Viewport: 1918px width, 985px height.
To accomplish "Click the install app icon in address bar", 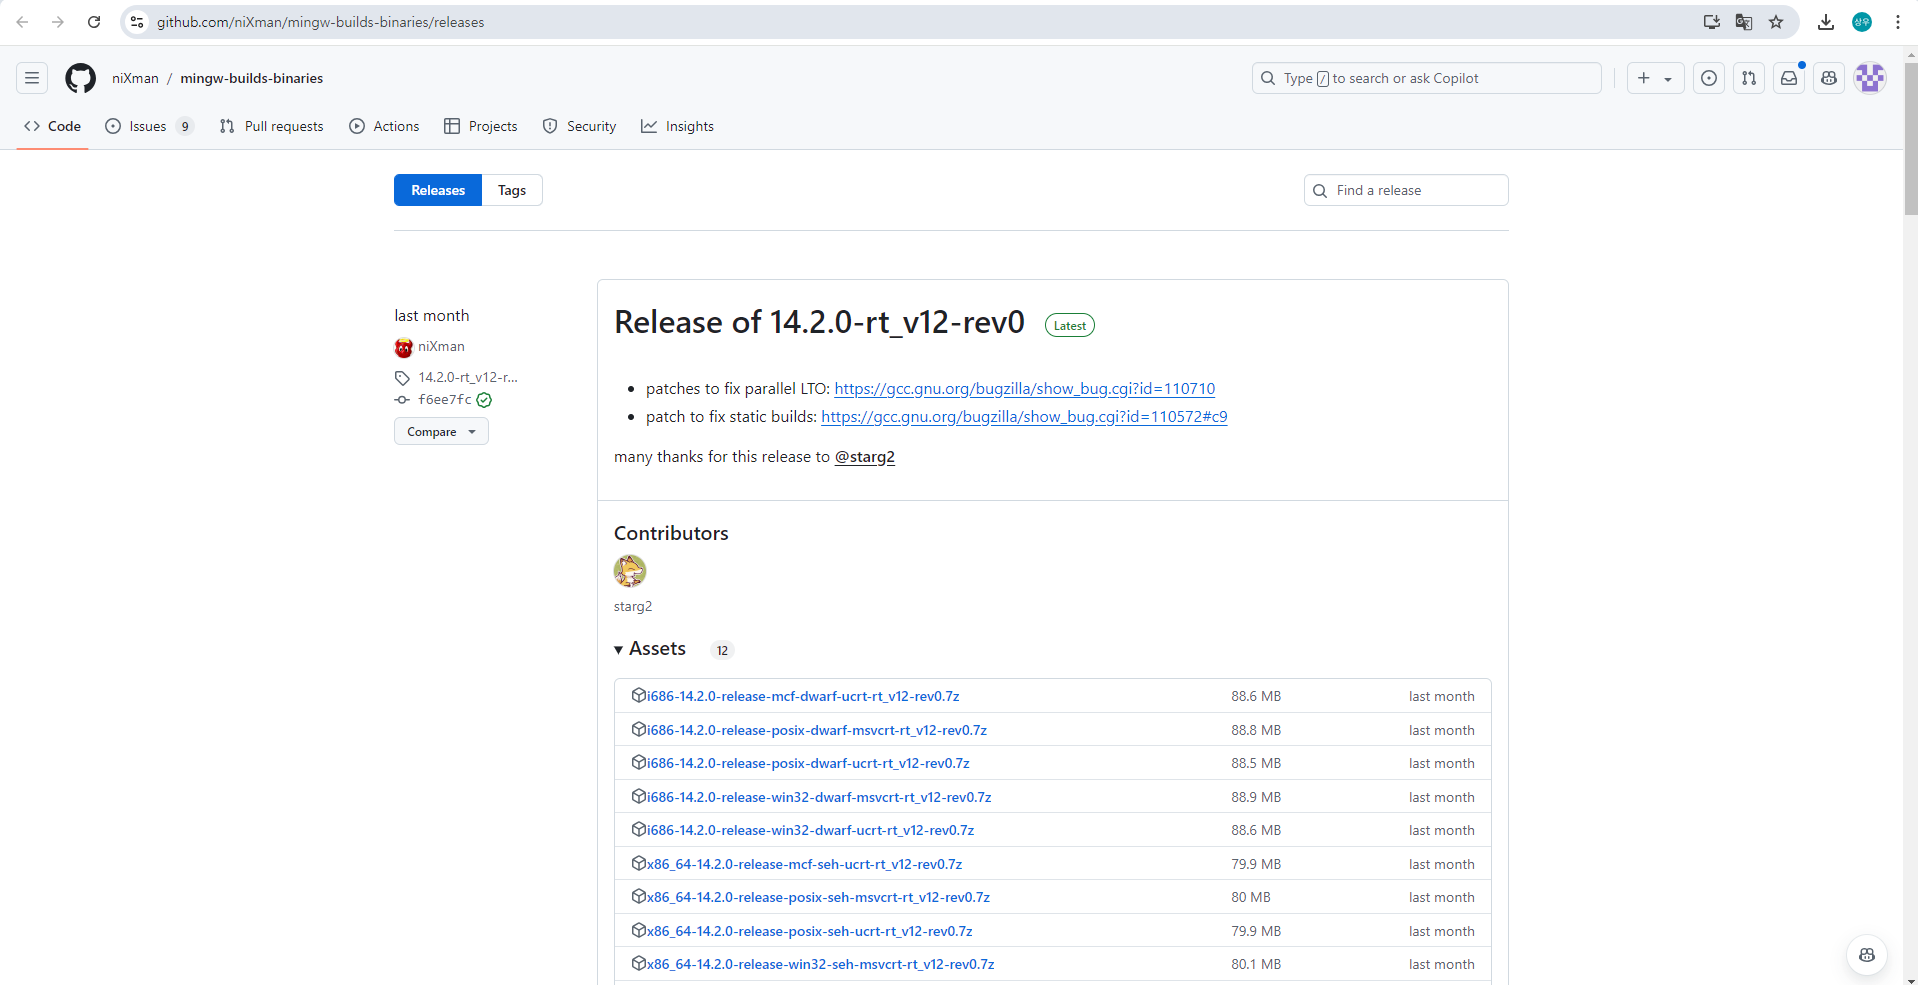I will pos(1712,22).
